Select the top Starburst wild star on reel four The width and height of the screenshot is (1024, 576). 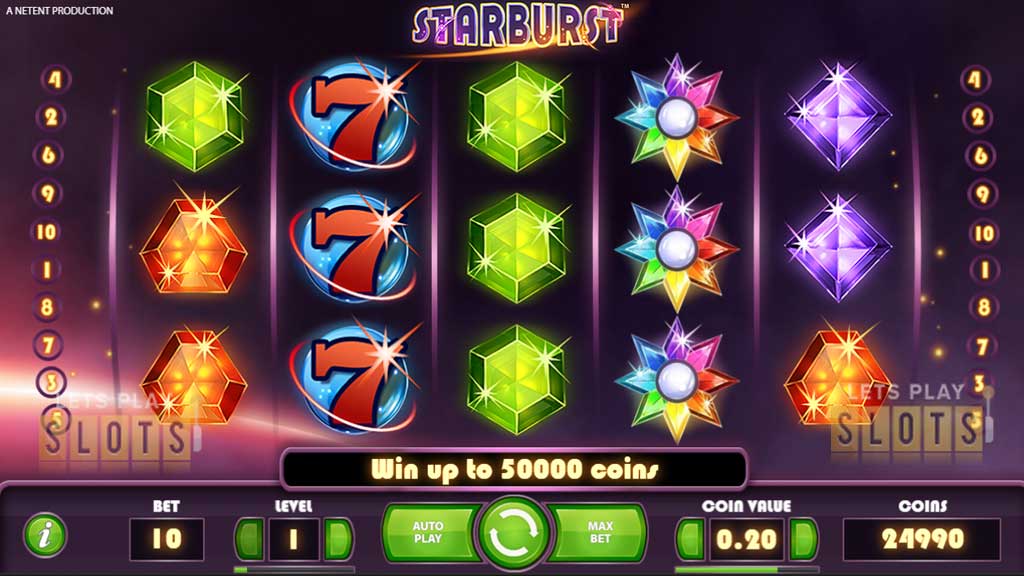(677, 118)
